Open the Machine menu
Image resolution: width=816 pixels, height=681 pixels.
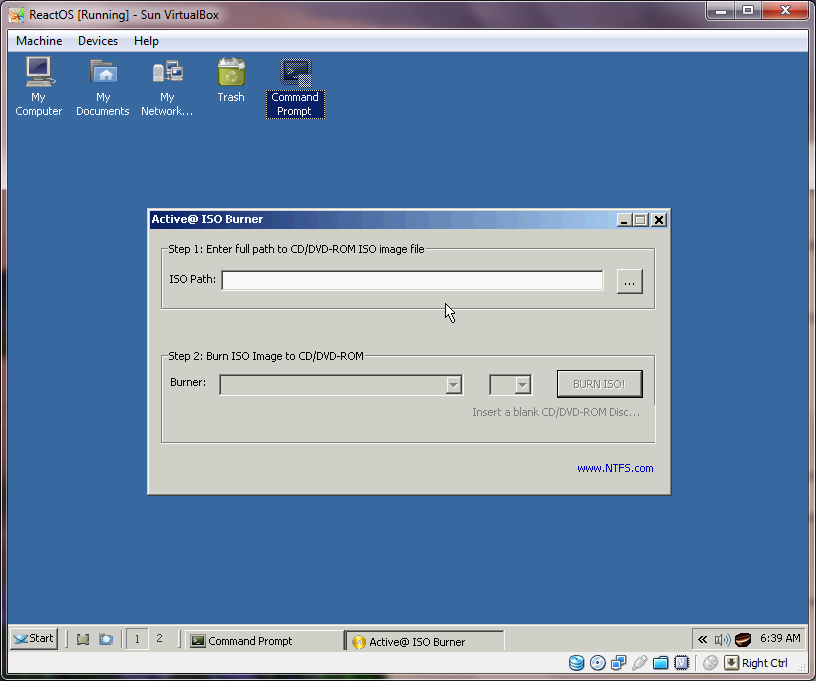click(39, 41)
